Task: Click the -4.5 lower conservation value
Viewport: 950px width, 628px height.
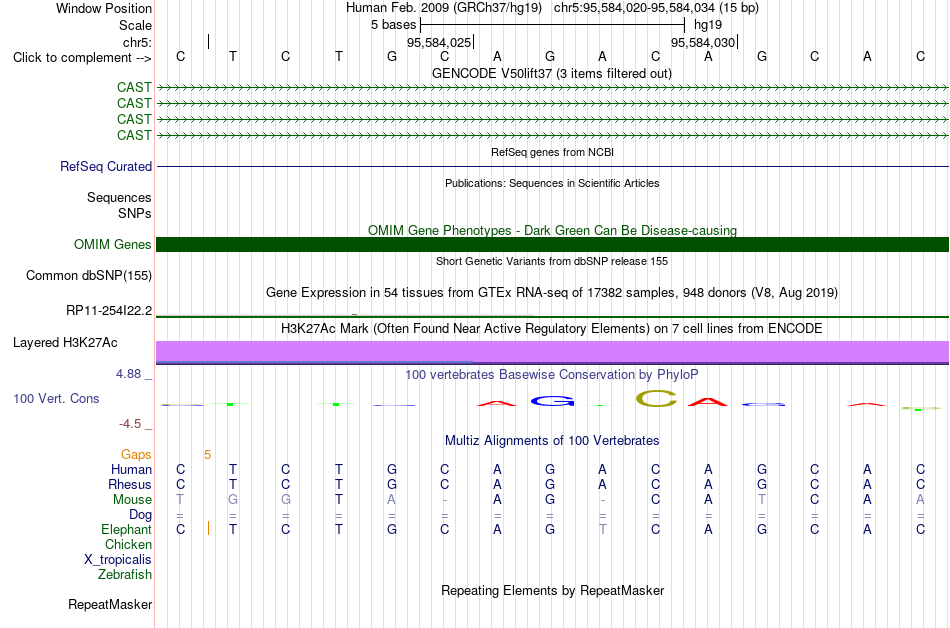Action: 130,423
